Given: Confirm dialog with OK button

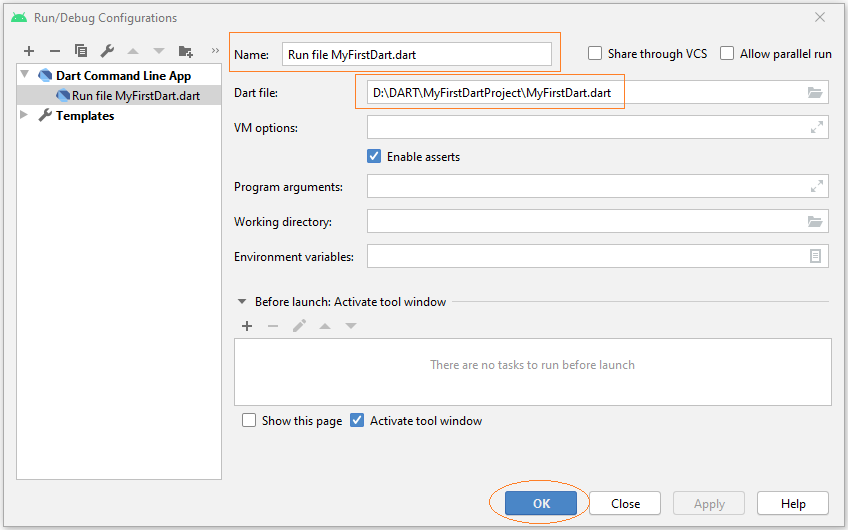Looking at the screenshot, I should click(x=541, y=504).
